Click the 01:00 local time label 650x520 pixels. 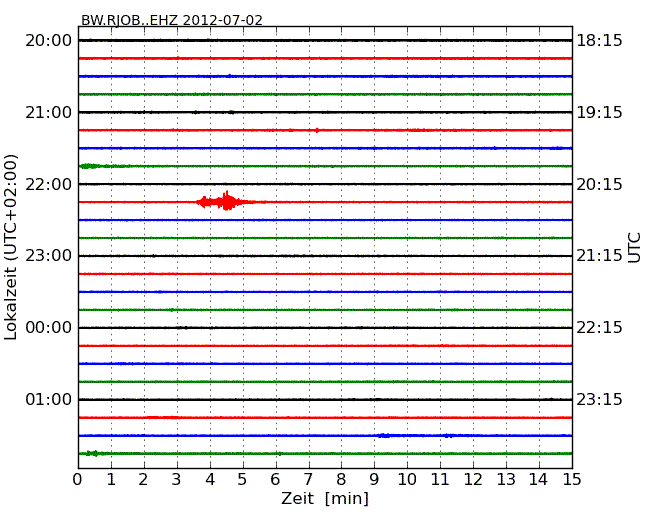pyautogui.click(x=49, y=399)
